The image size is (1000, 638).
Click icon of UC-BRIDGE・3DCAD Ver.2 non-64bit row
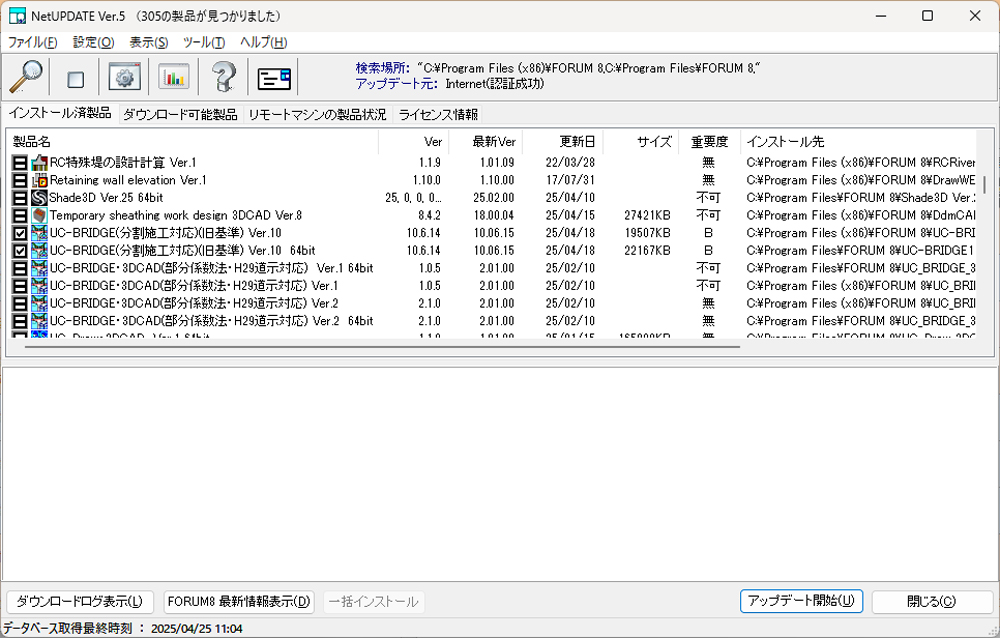tap(40, 303)
